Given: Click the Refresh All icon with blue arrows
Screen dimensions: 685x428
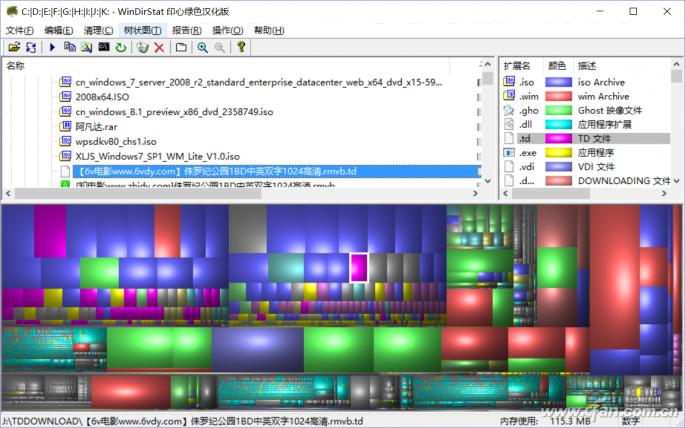Looking at the screenshot, I should (x=31, y=47).
